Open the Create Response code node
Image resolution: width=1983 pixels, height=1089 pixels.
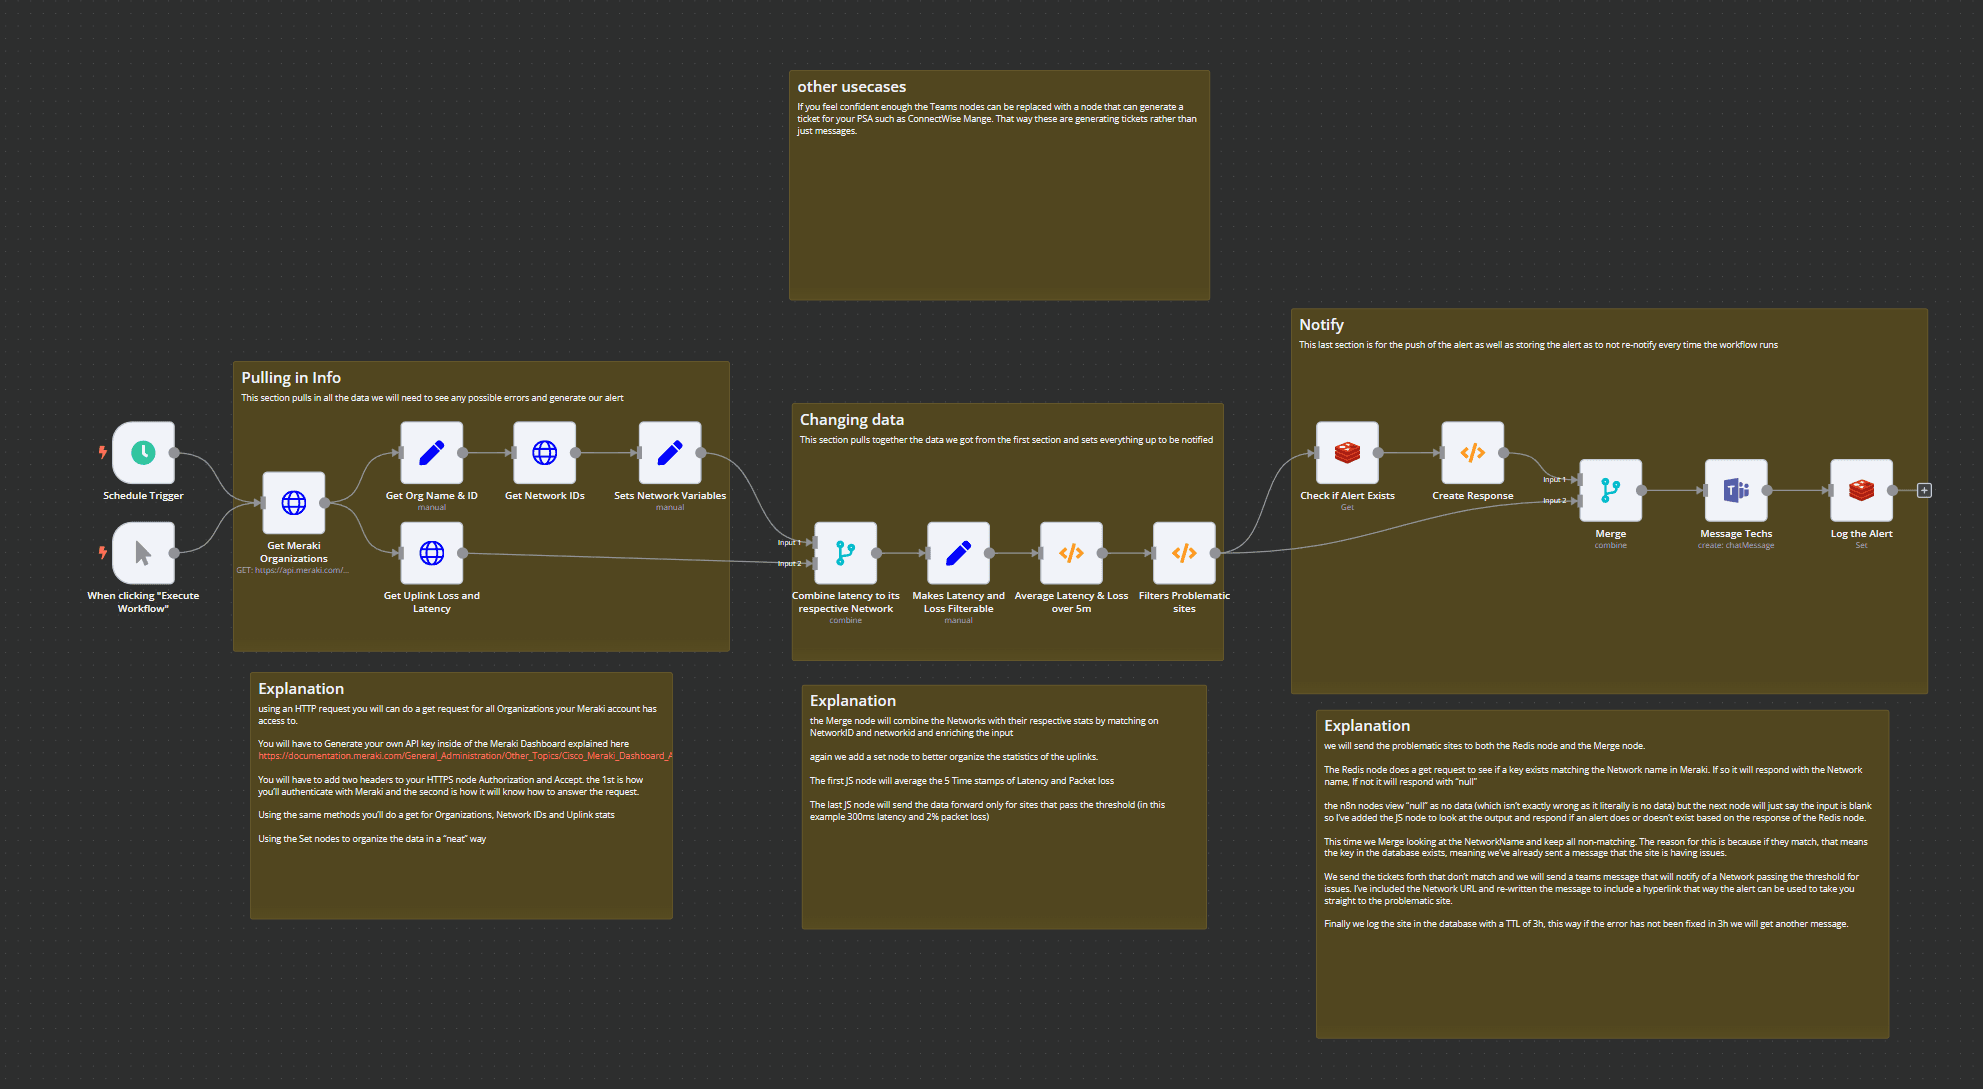point(1473,452)
